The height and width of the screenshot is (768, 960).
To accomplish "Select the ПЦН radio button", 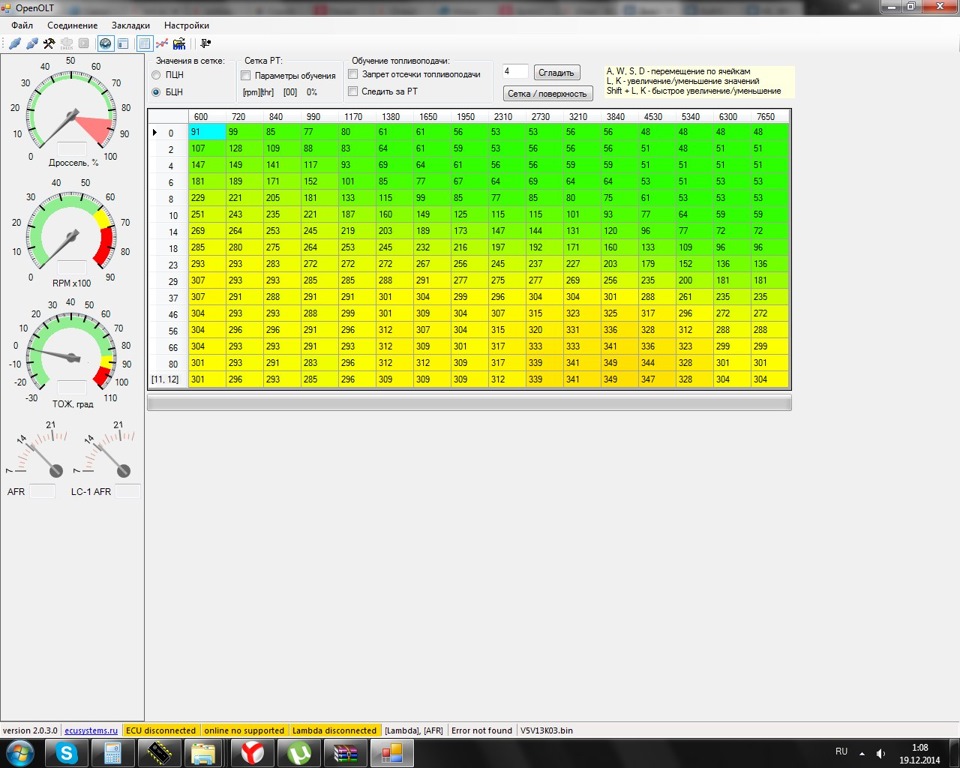I will 156,75.
